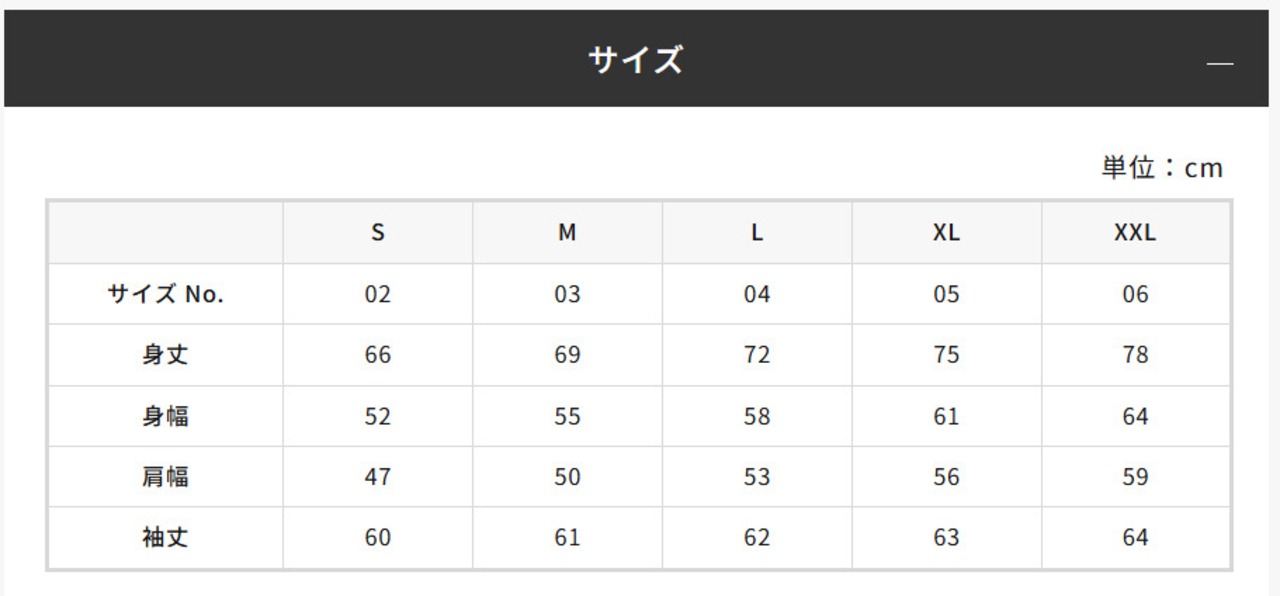Image resolution: width=1280 pixels, height=596 pixels.
Task: Select the M column header
Action: click(567, 233)
